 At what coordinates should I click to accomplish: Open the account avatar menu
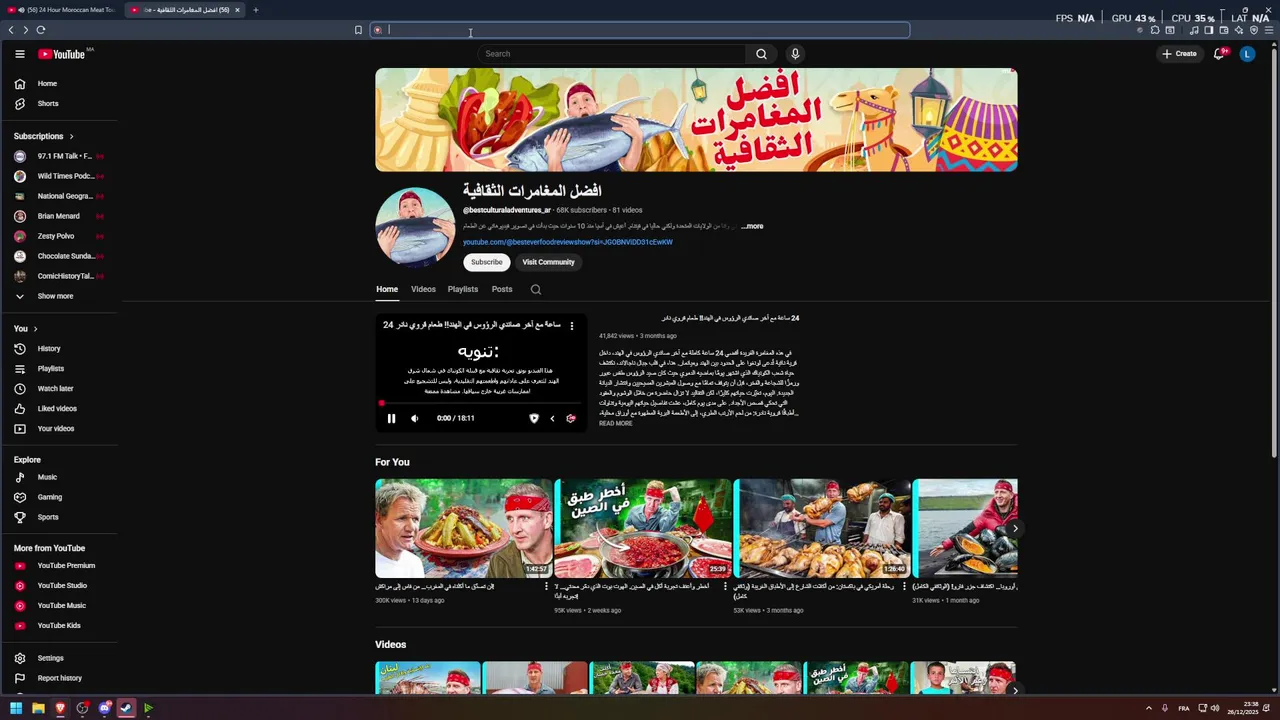[x=1247, y=54]
